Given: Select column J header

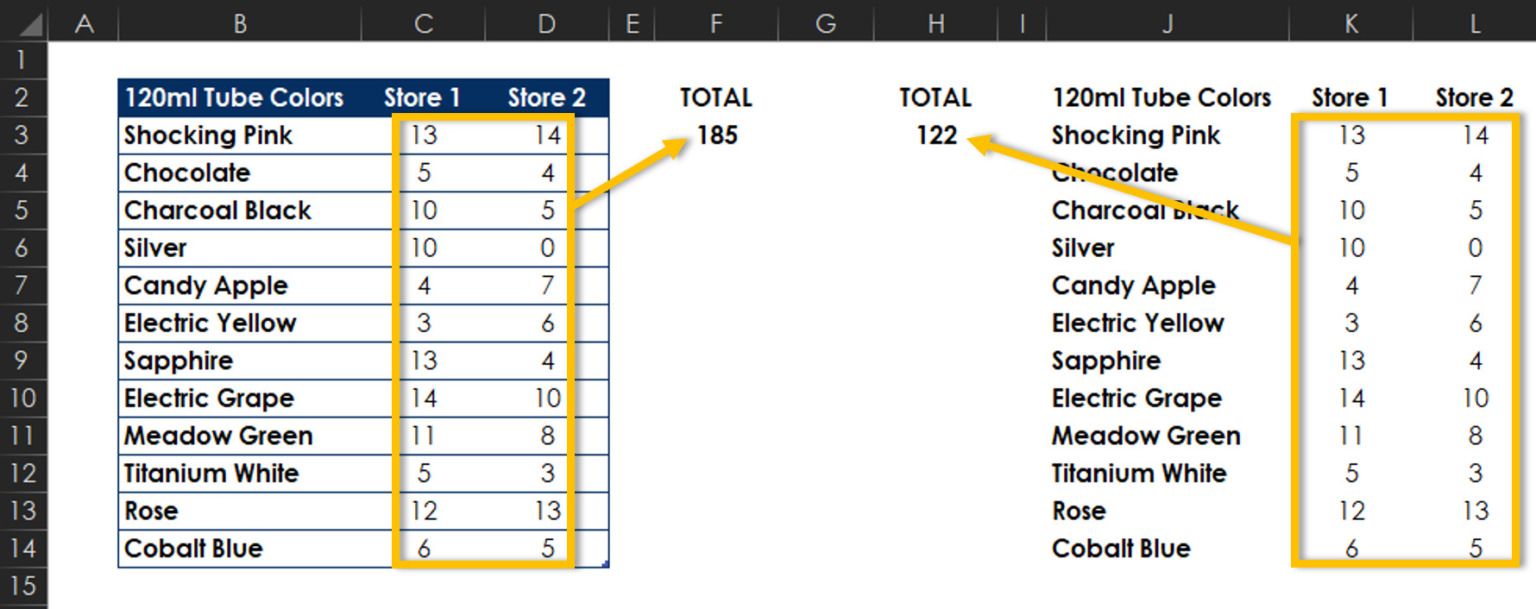Looking at the screenshot, I should (x=1166, y=20).
